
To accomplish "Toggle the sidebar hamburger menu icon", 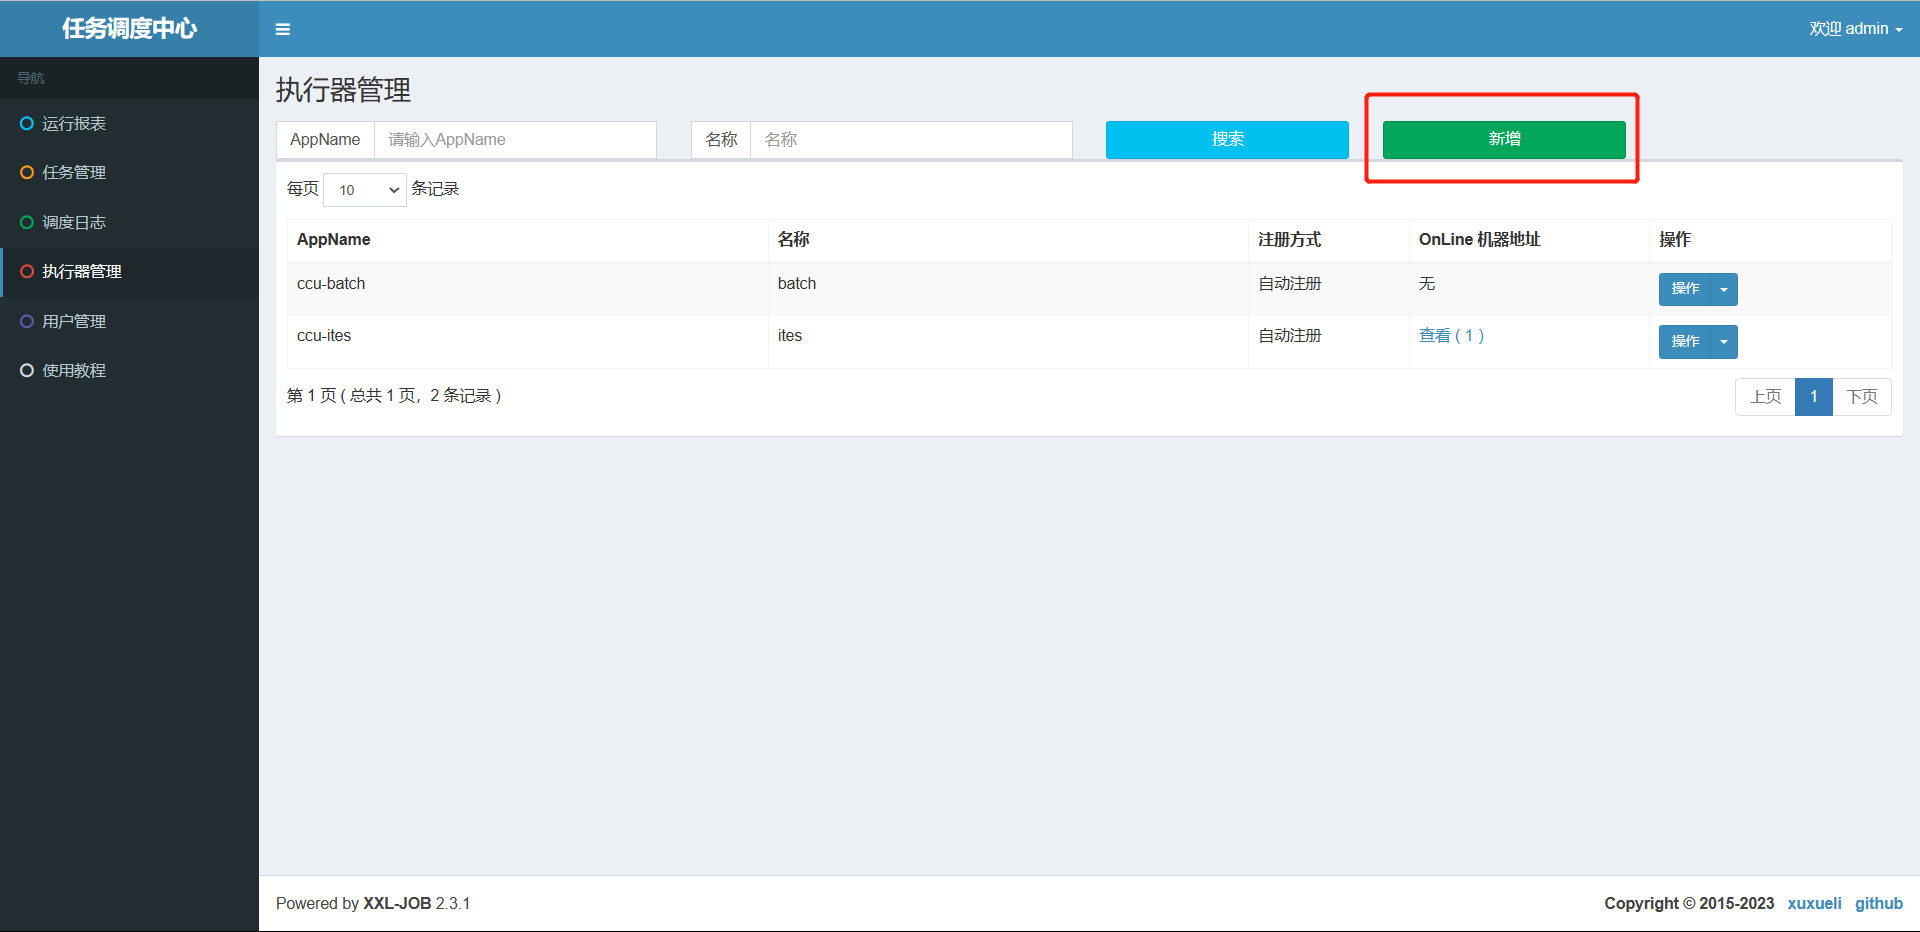I will tap(283, 29).
